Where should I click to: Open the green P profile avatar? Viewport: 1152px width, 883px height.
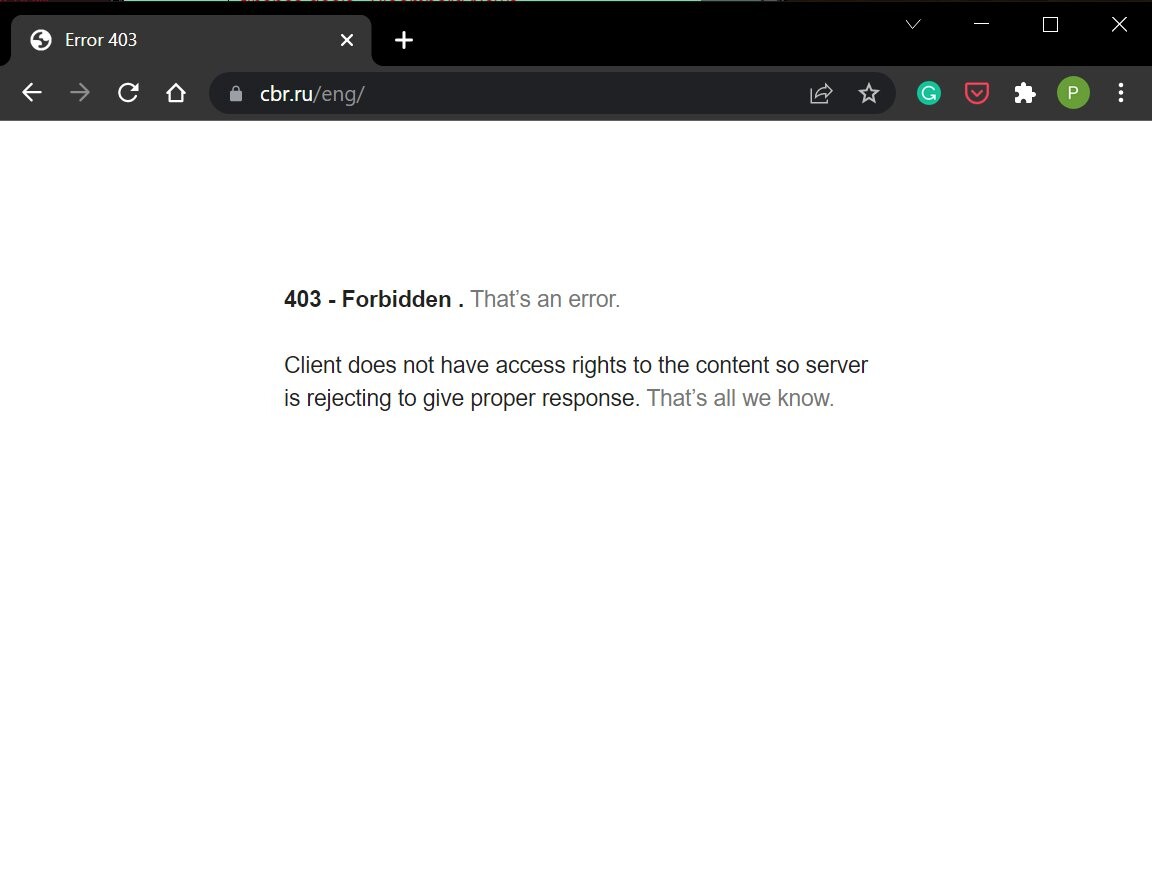click(1073, 93)
